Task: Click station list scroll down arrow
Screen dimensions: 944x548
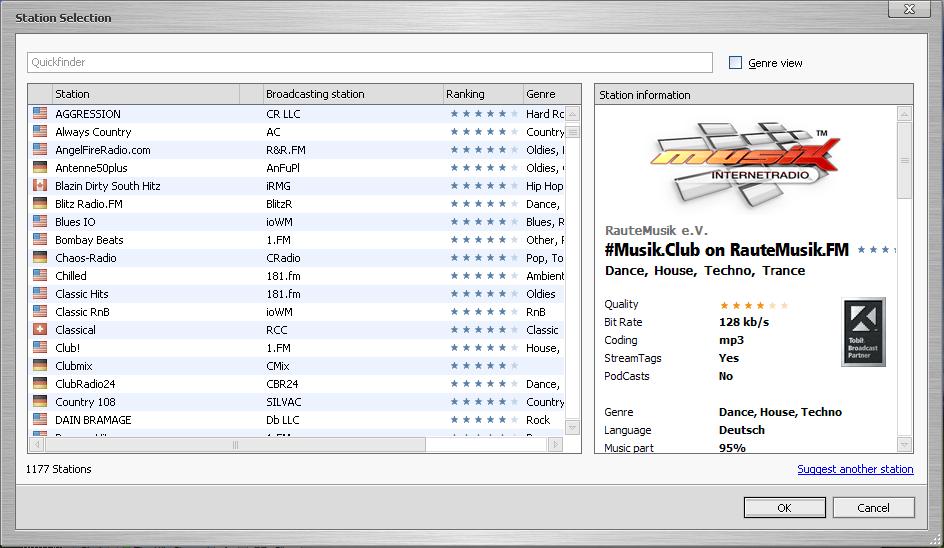Action: coord(573,428)
